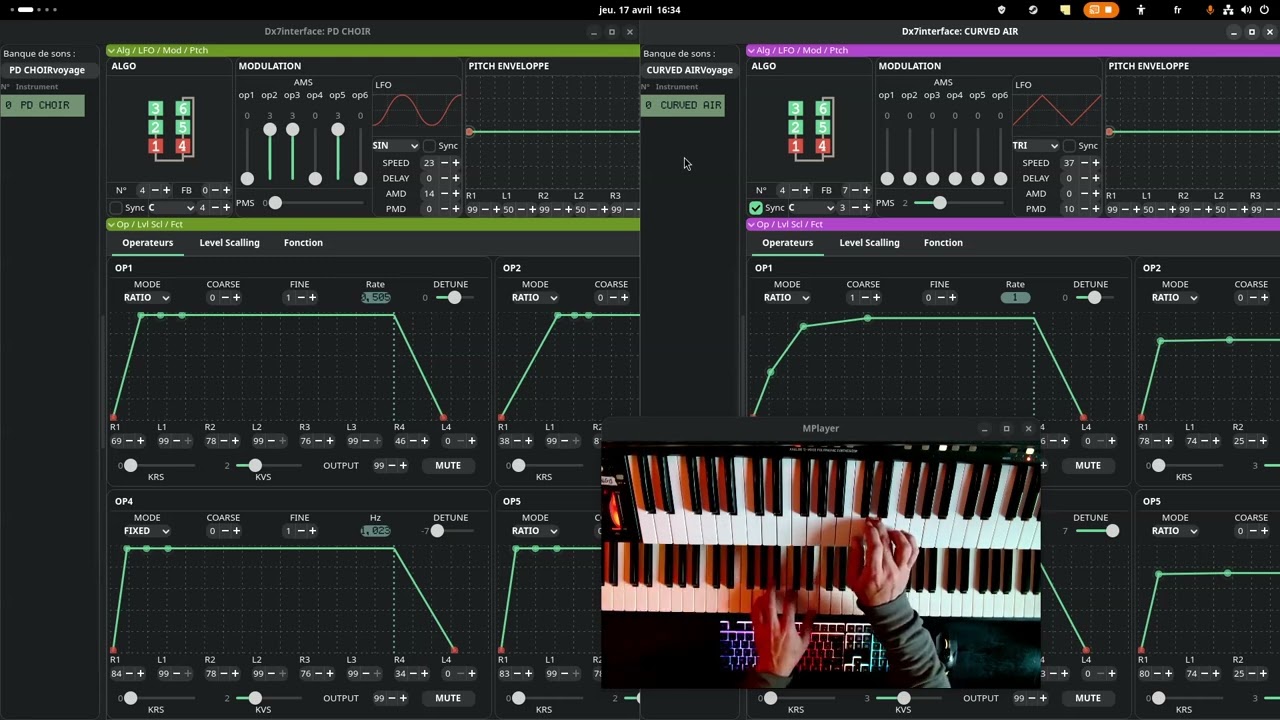Image resolution: width=1280 pixels, height=720 pixels.
Task: Open the sticky notes tray icon
Action: tap(1065, 10)
